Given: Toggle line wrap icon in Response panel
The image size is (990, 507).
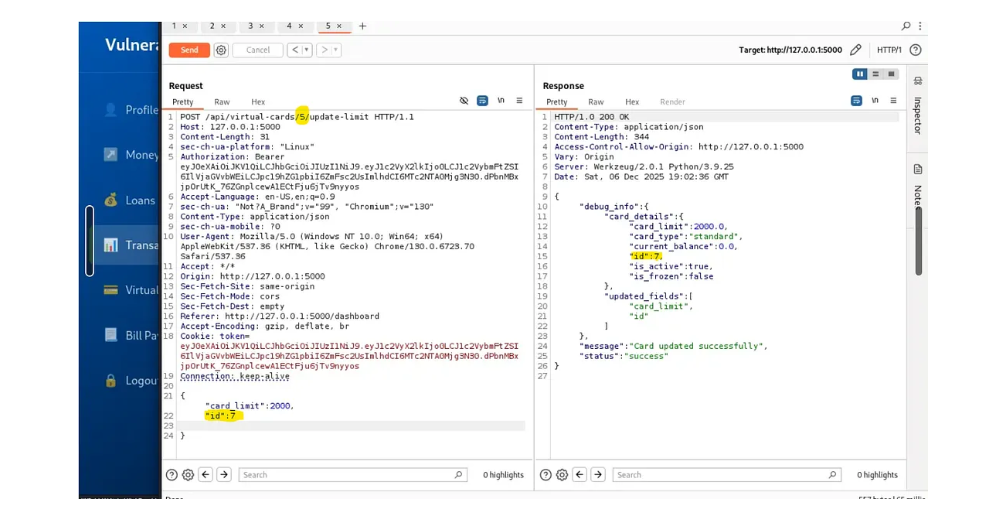Looking at the screenshot, I should click(856, 100).
